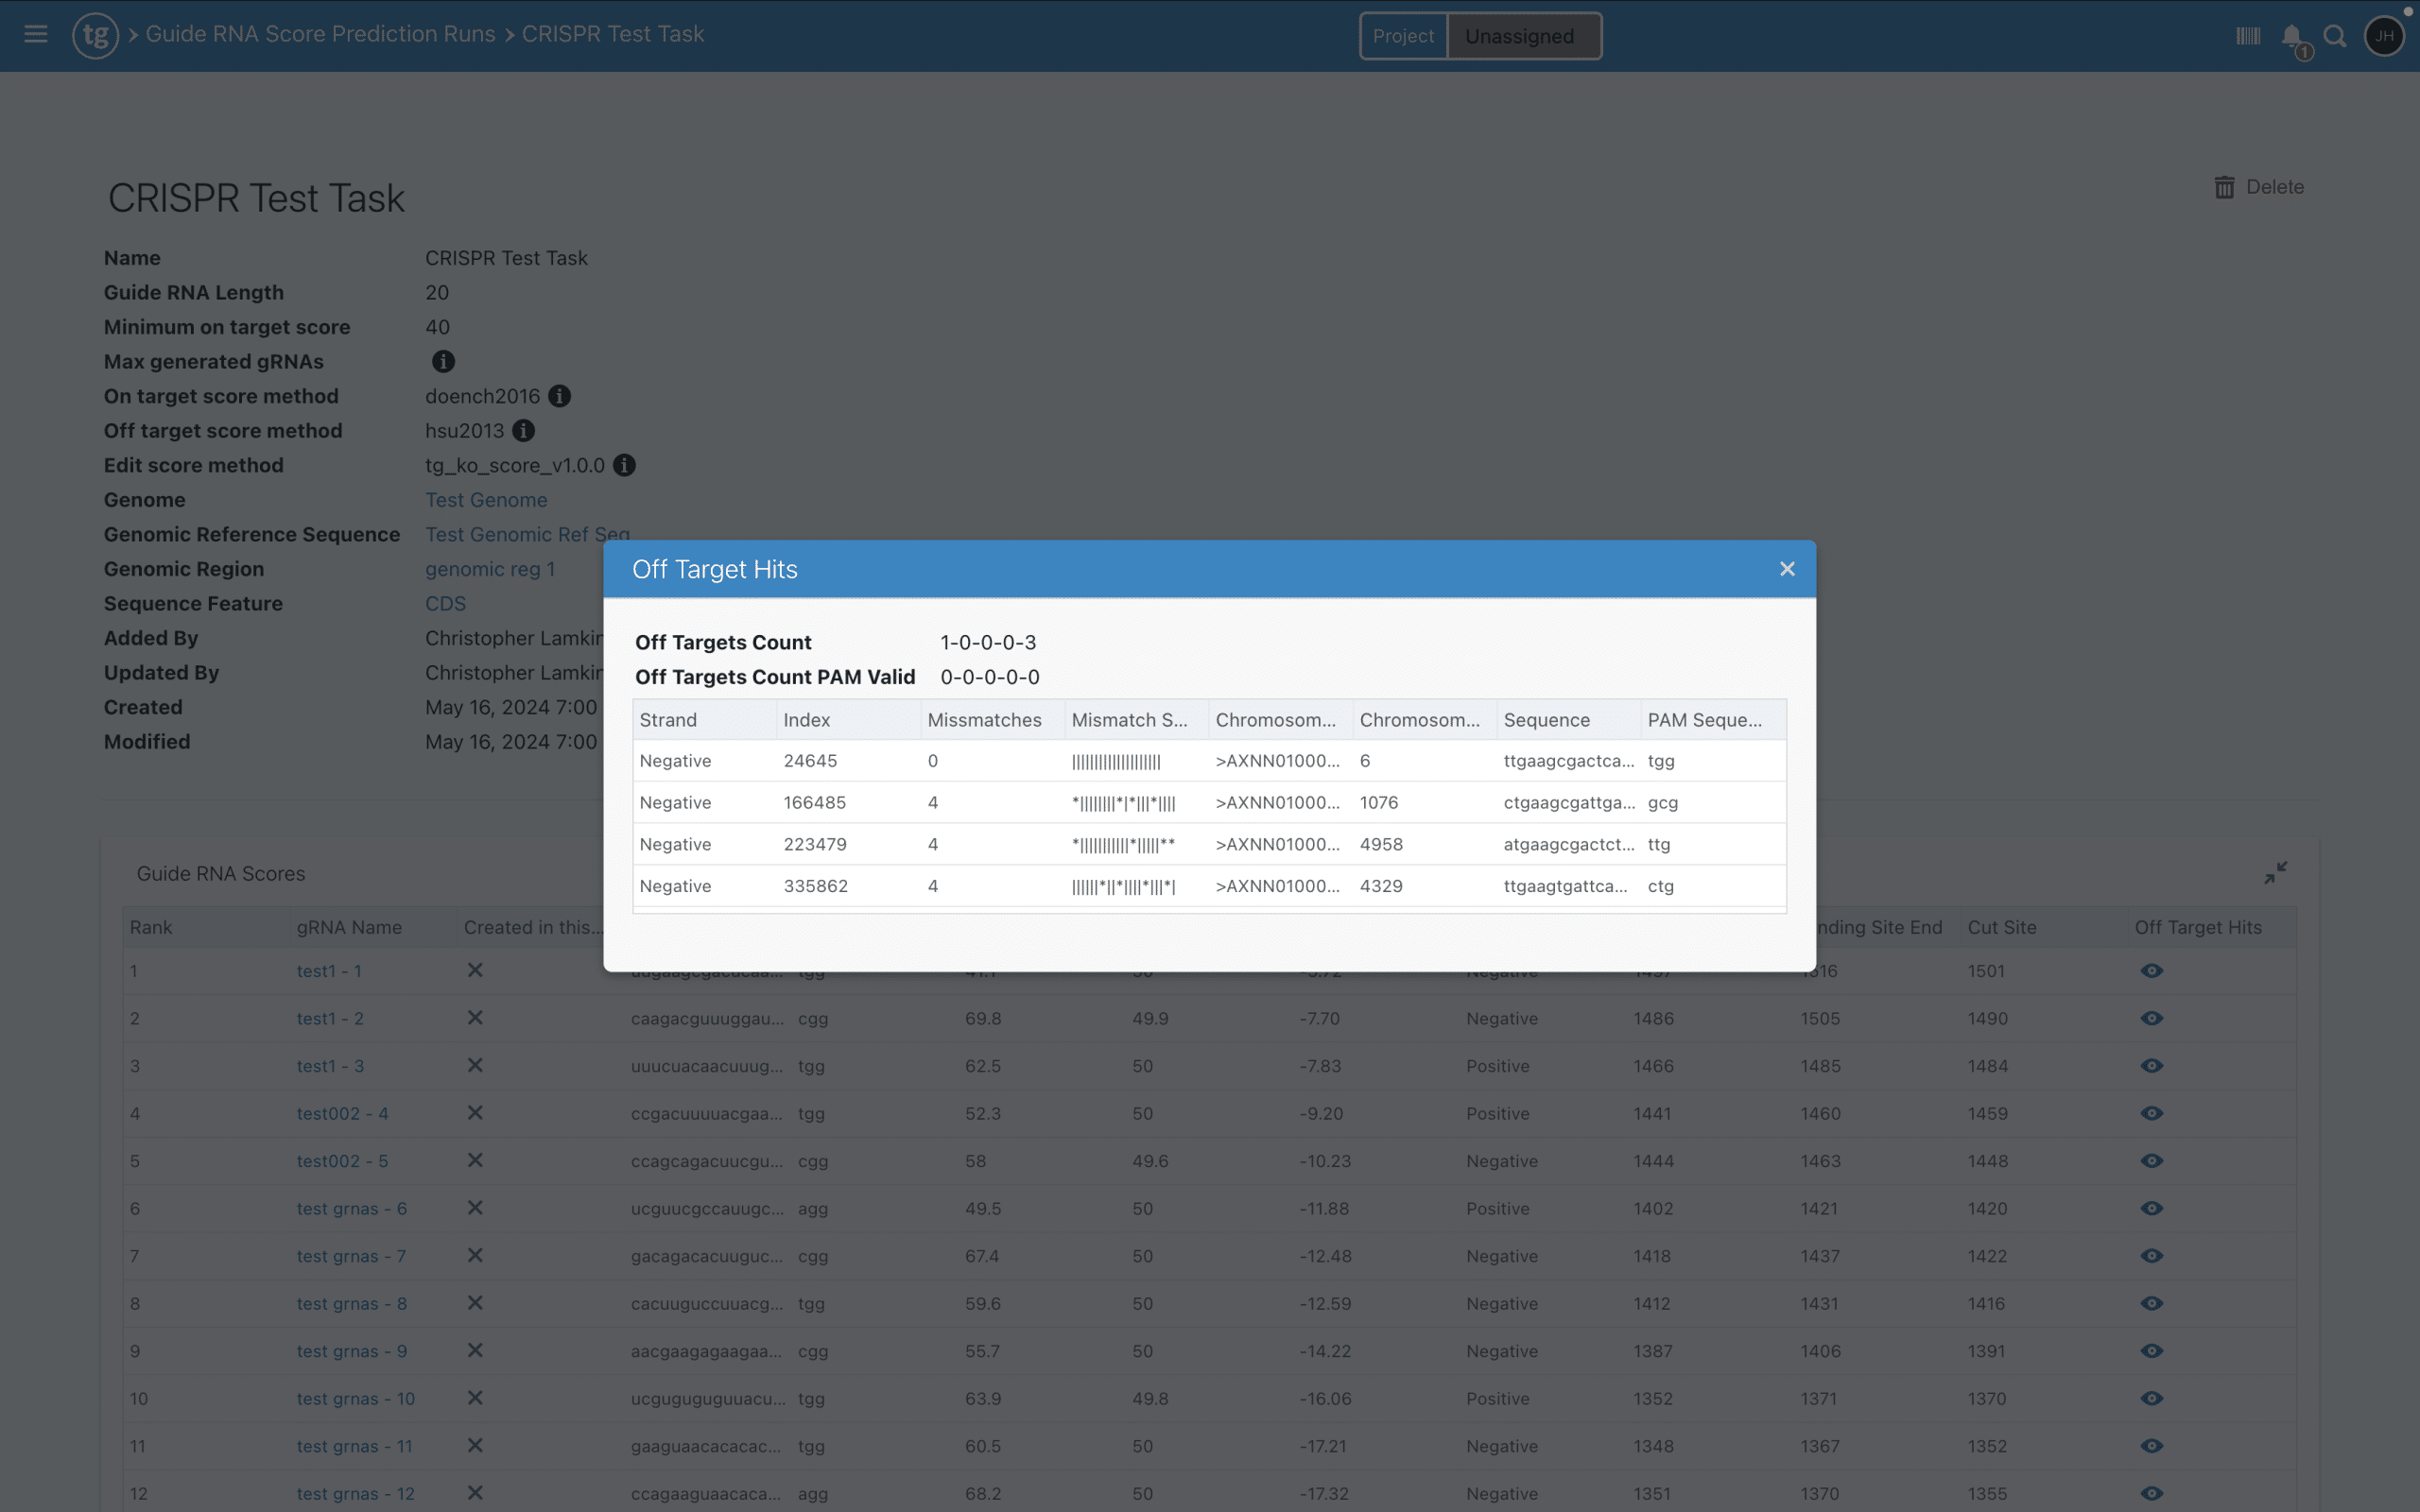2420x1512 pixels.
Task: Show off target hits for test grnas - 9
Action: click(2152, 1351)
